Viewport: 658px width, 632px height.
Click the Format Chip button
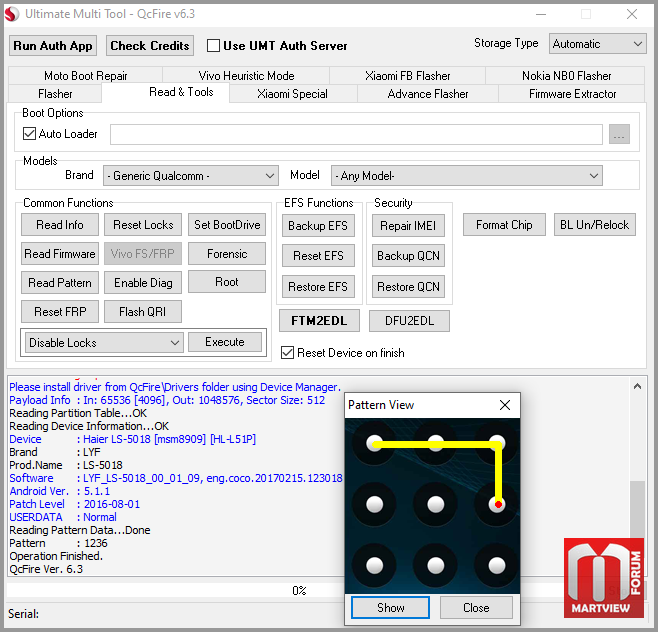[504, 225]
